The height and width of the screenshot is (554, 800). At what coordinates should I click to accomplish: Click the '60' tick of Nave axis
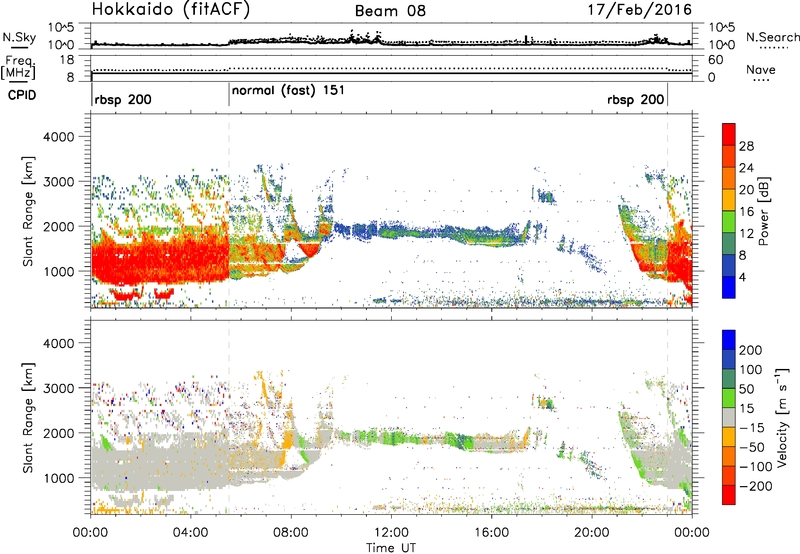pos(716,60)
